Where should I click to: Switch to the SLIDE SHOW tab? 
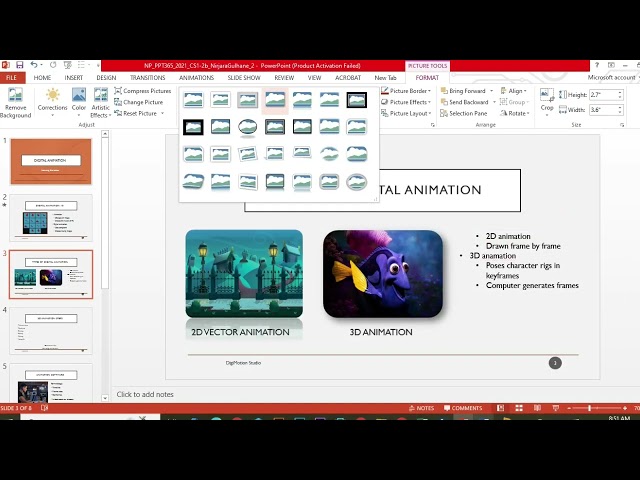244,78
